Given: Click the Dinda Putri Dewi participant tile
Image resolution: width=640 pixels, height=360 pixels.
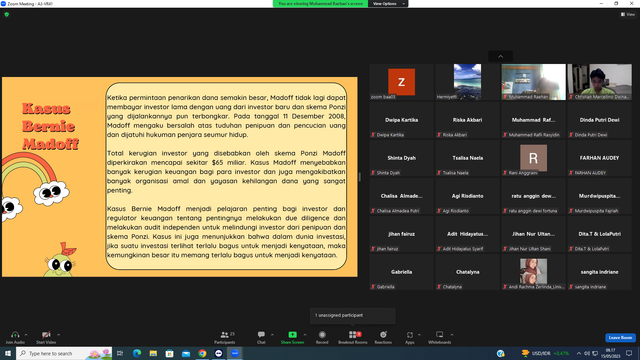Looking at the screenshot, I should [x=600, y=120].
